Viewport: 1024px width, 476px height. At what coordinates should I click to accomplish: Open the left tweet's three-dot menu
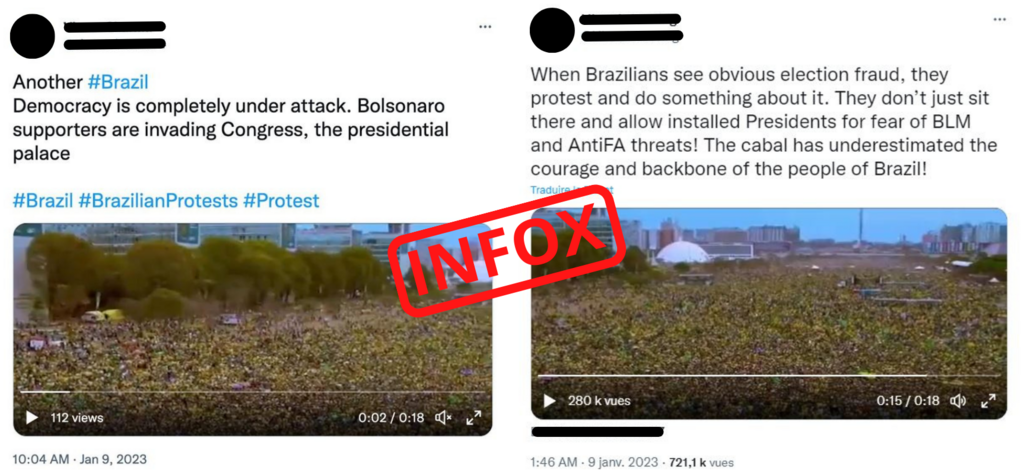pos(485,27)
